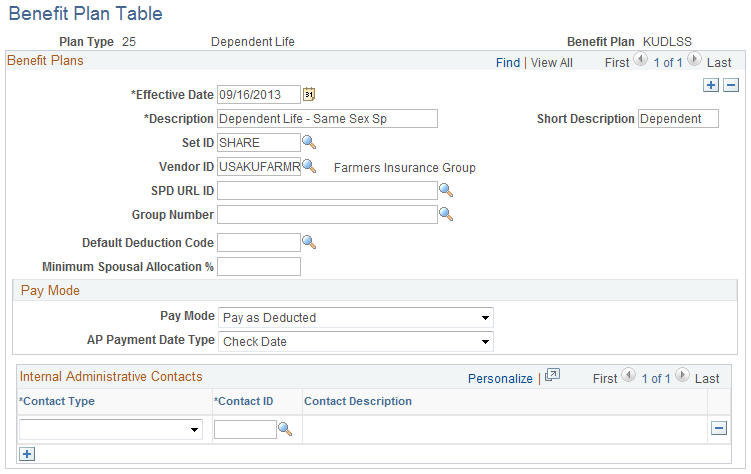Sort by Contact ID column header
The width and height of the screenshot is (751, 474).
pyautogui.click(x=245, y=401)
